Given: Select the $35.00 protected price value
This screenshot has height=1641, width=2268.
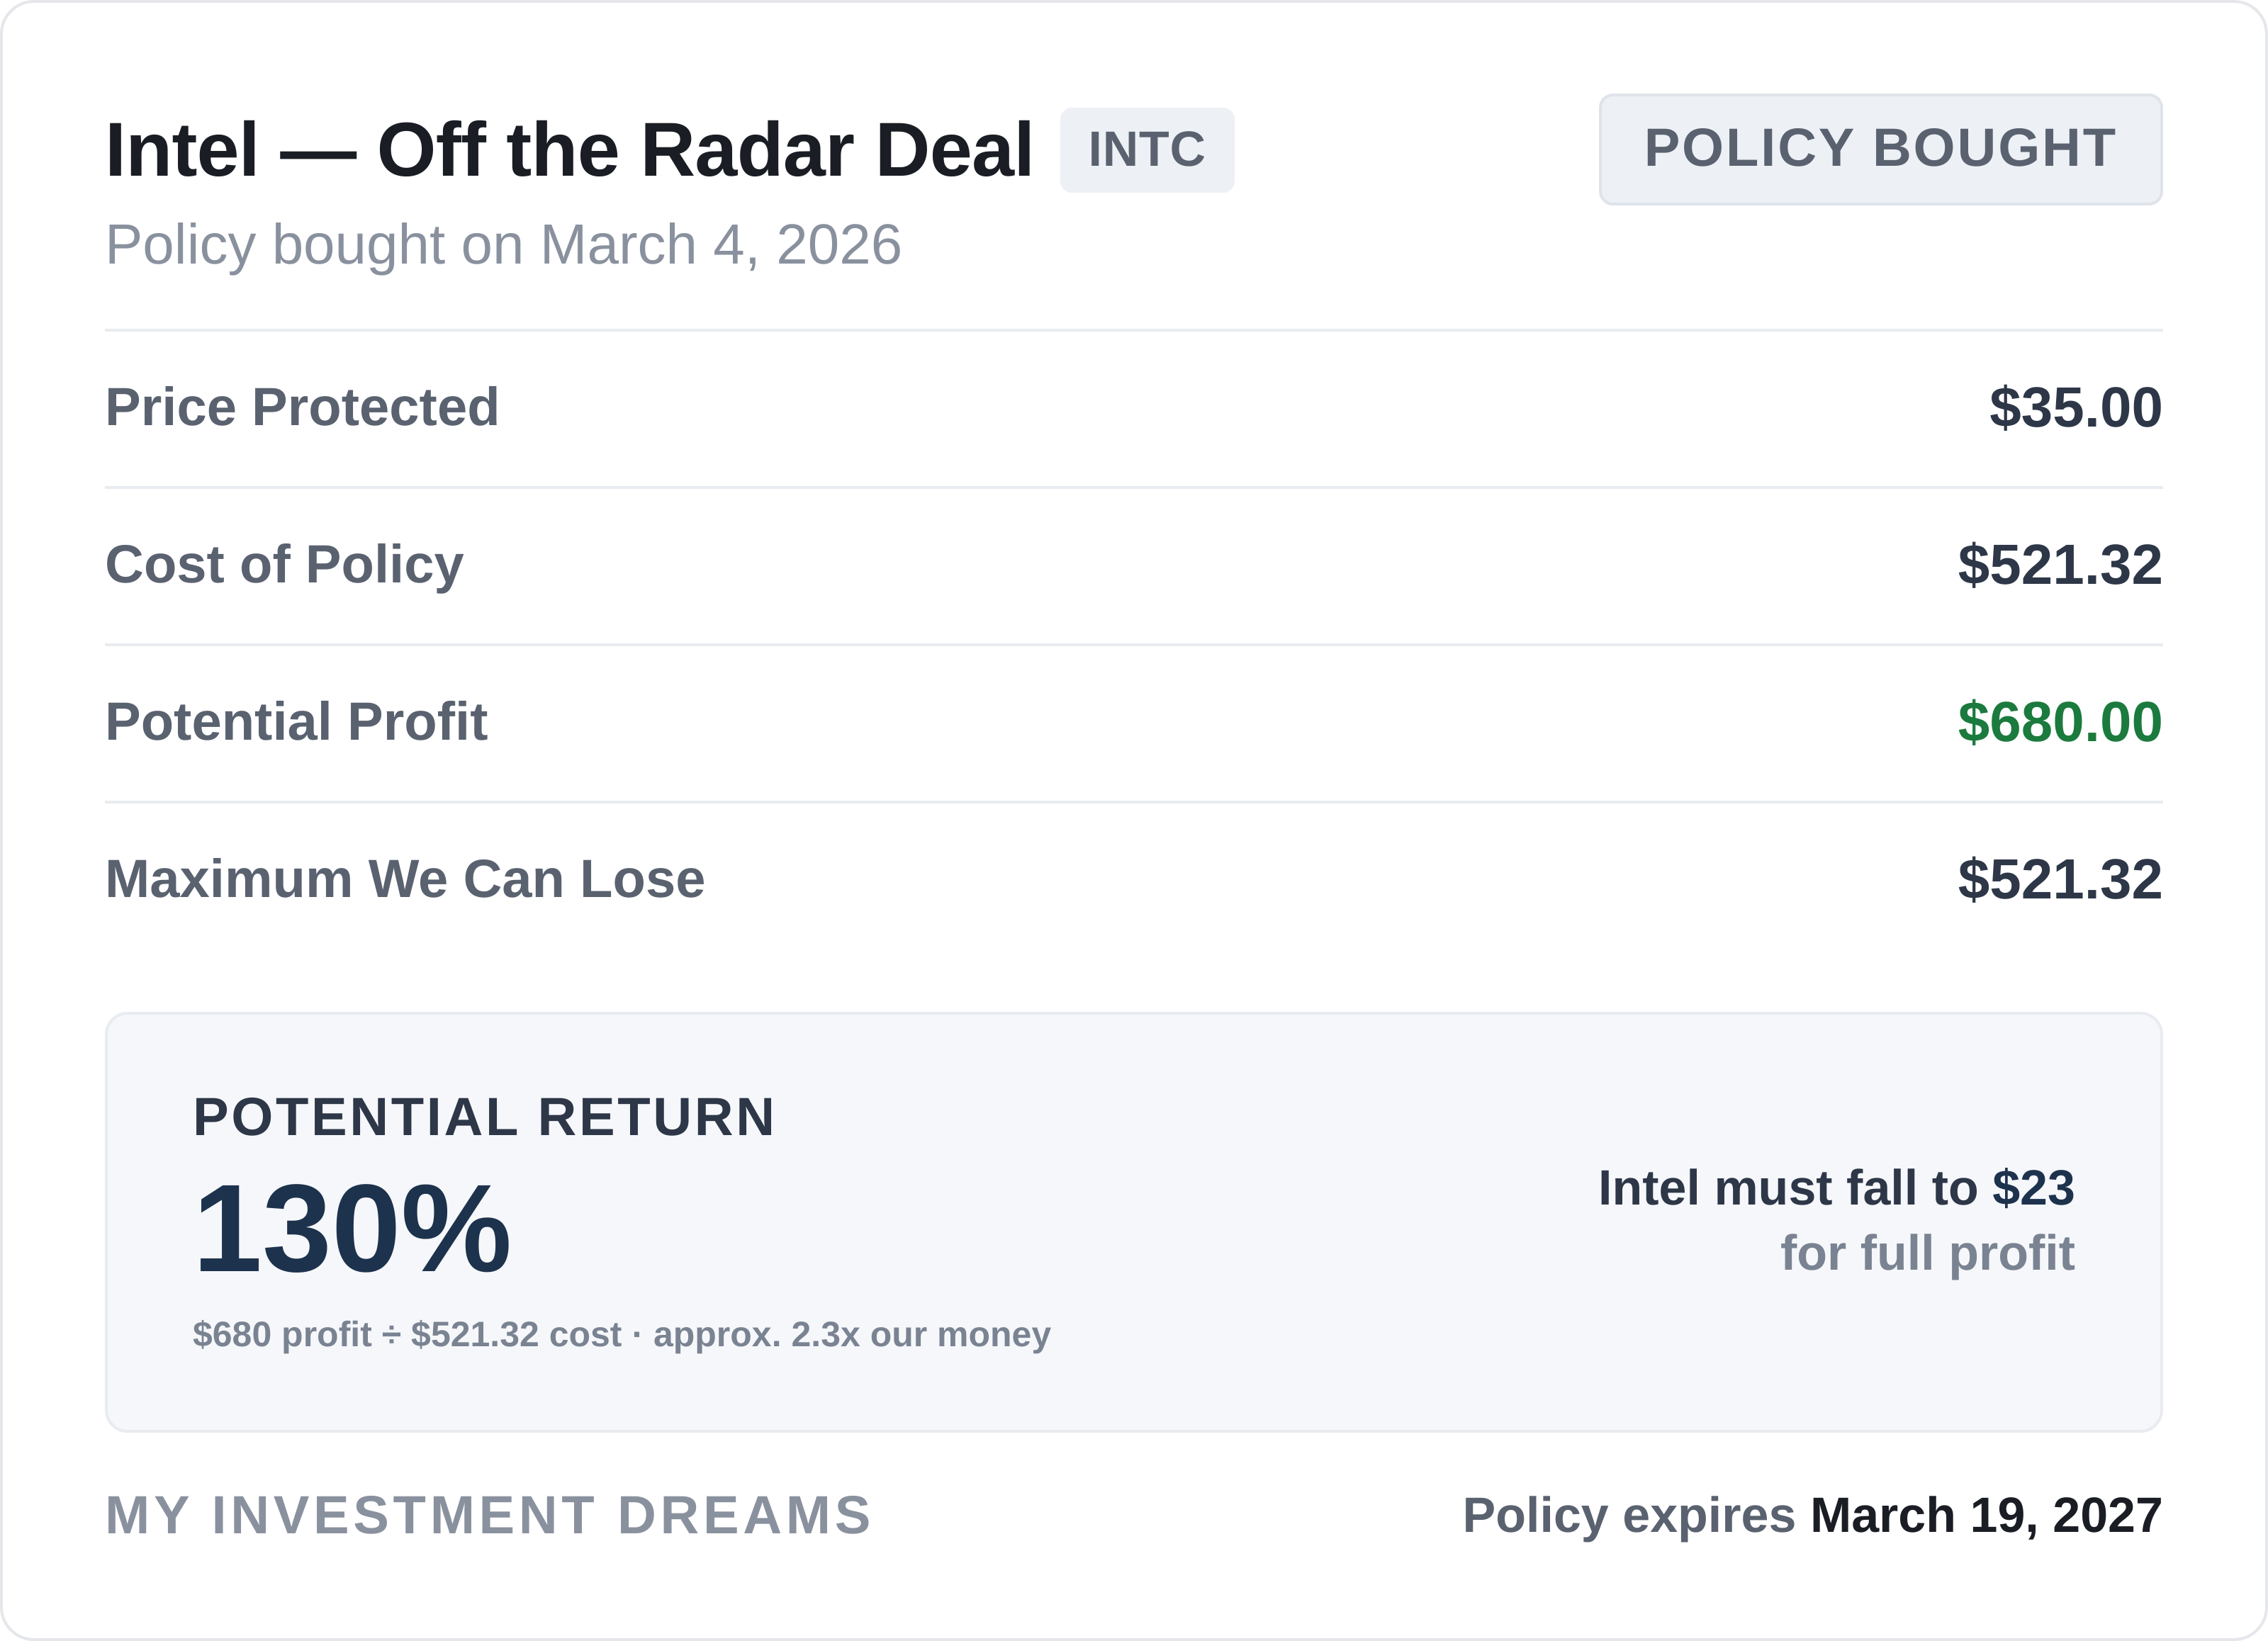Looking at the screenshot, I should [2075, 407].
